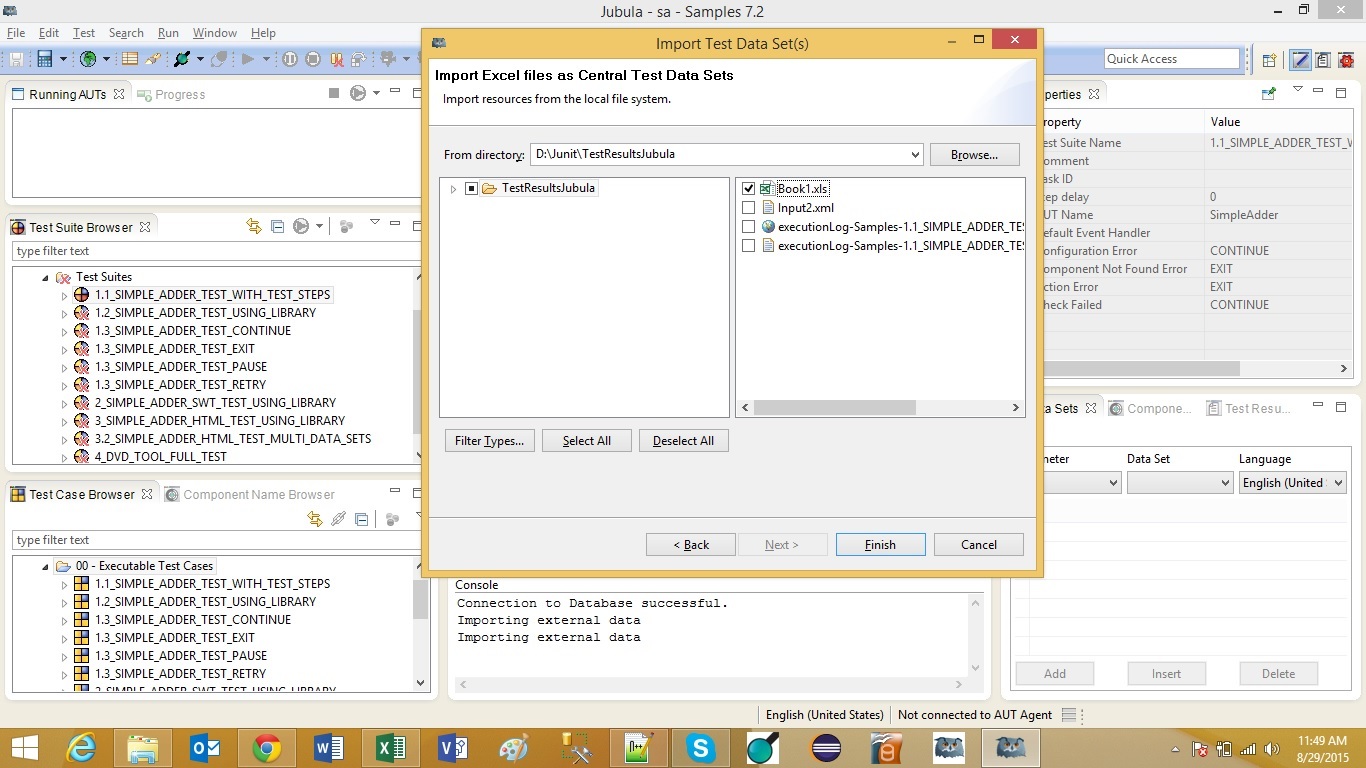Click the round pause icon in the main toolbar
The height and width of the screenshot is (768, 1366).
pyautogui.click(x=290, y=59)
